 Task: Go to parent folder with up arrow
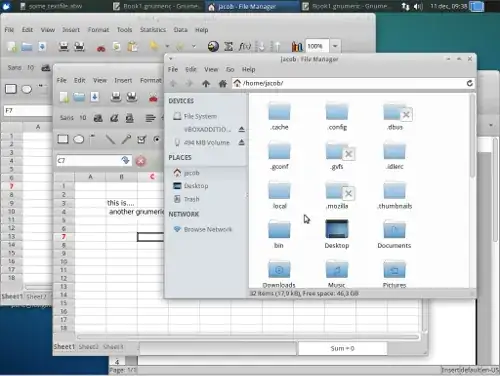click(206, 84)
